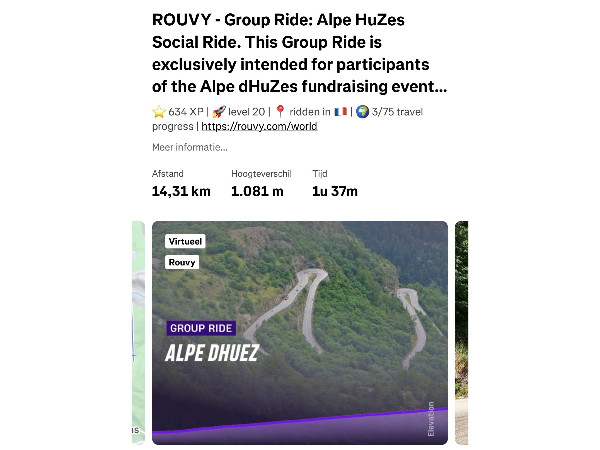Click the purple GROUP RIDE badge
The height and width of the screenshot is (450, 600).
tap(201, 328)
